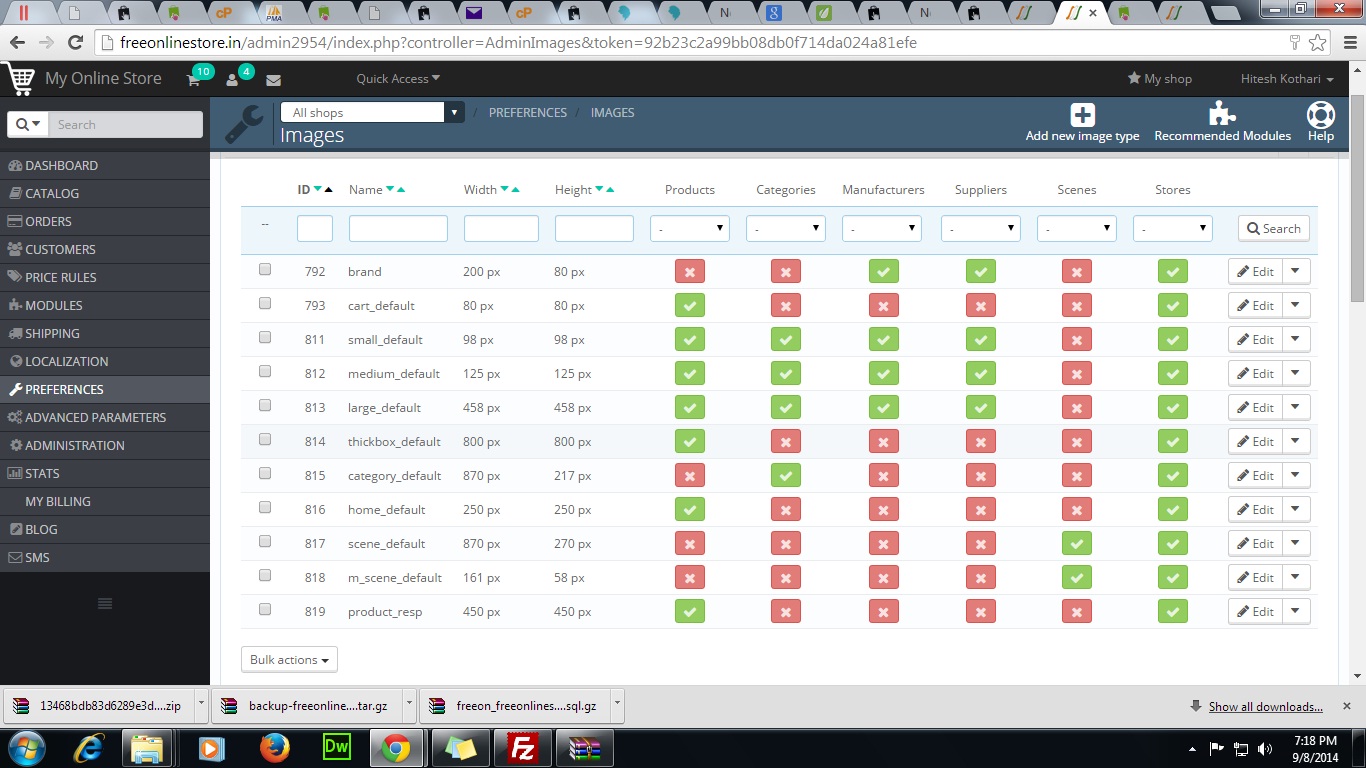Image resolution: width=1366 pixels, height=768 pixels.
Task: Toggle Products status for brand row
Action: [690, 271]
